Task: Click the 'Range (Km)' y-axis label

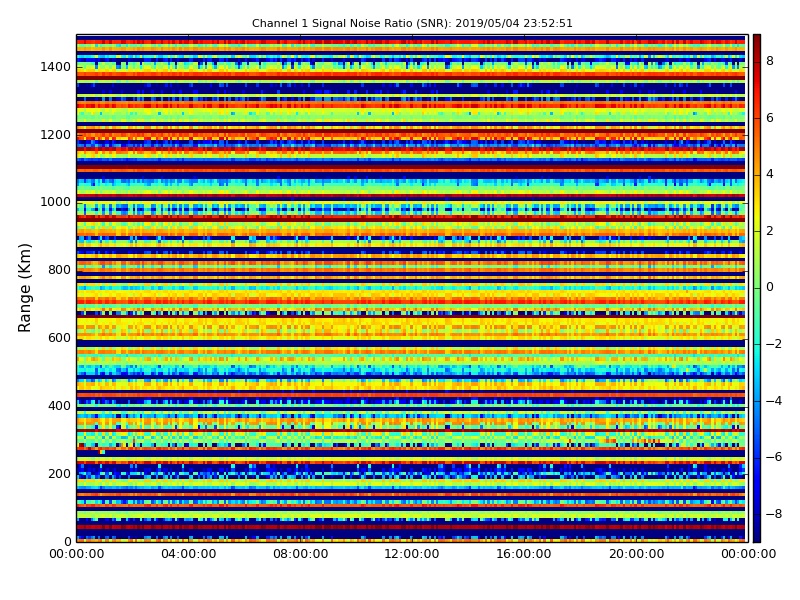Action: point(24,288)
